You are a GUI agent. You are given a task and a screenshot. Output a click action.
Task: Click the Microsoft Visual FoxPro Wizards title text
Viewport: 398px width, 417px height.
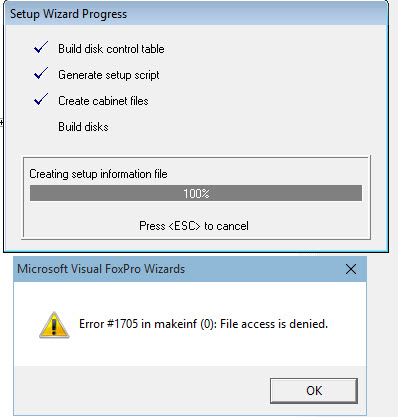[x=101, y=269]
